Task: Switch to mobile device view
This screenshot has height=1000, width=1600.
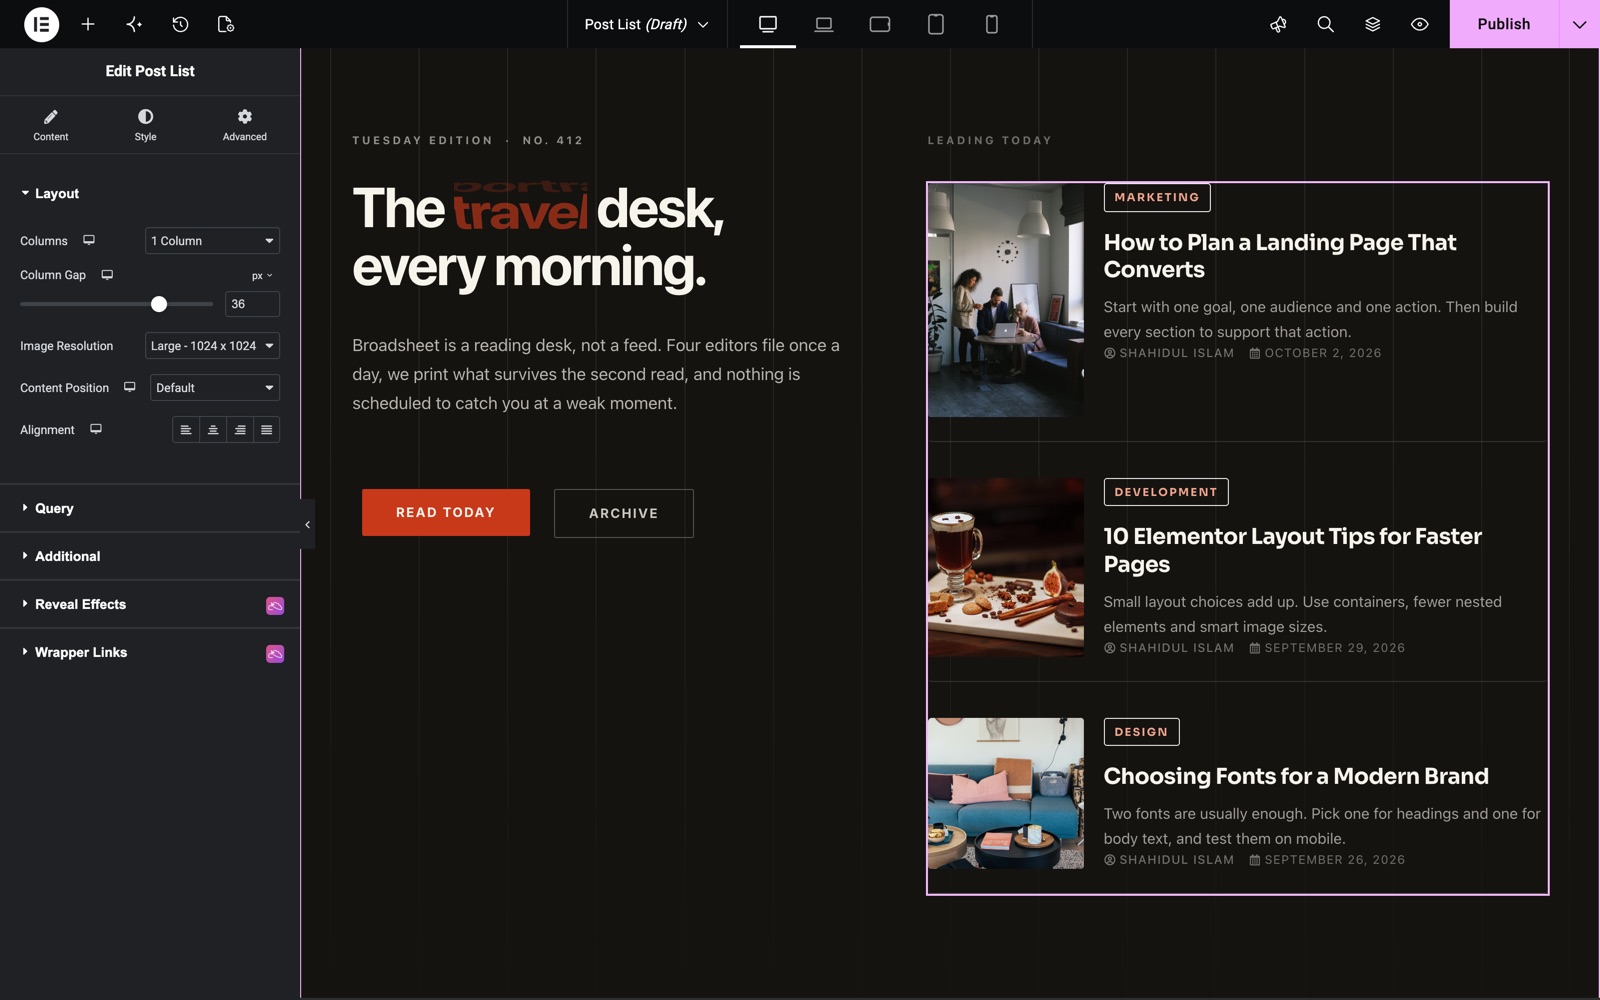Action: point(992,24)
